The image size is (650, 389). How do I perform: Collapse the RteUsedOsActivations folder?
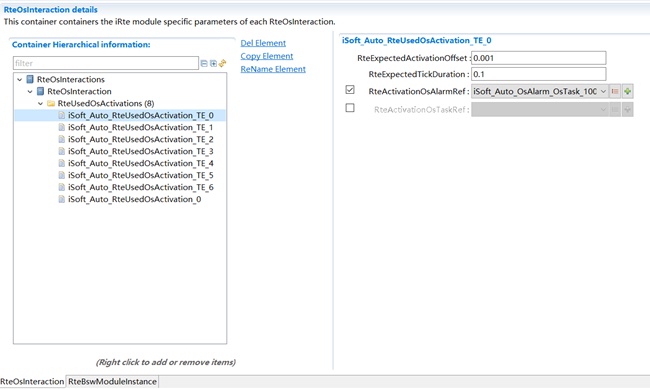click(40, 104)
